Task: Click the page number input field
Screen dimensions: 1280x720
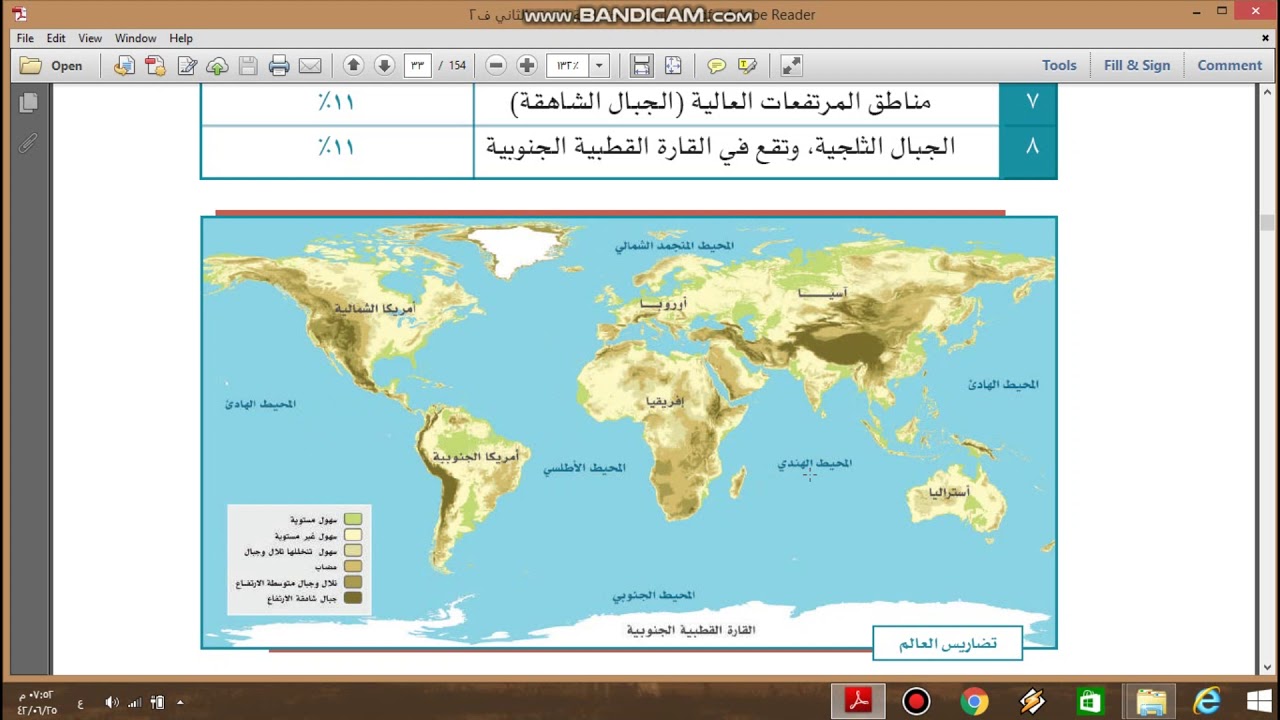Action: [417, 66]
